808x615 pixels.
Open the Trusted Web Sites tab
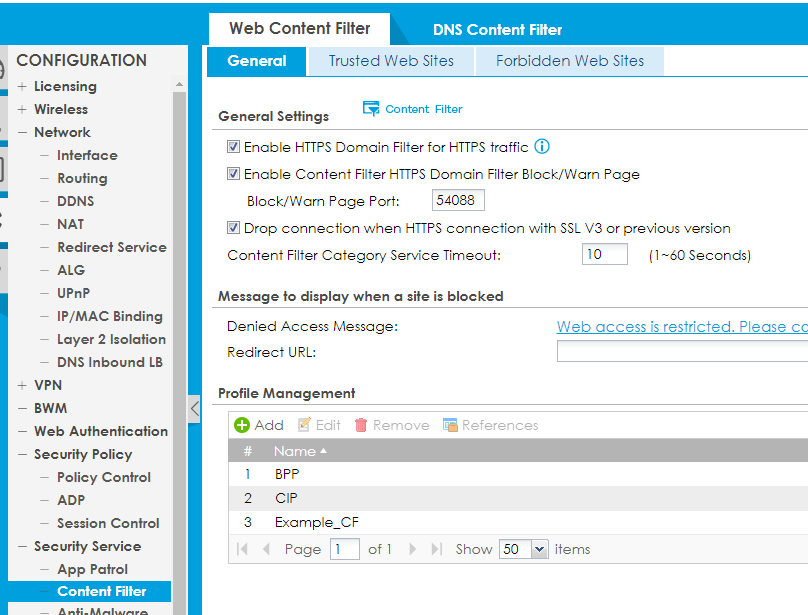click(x=390, y=61)
